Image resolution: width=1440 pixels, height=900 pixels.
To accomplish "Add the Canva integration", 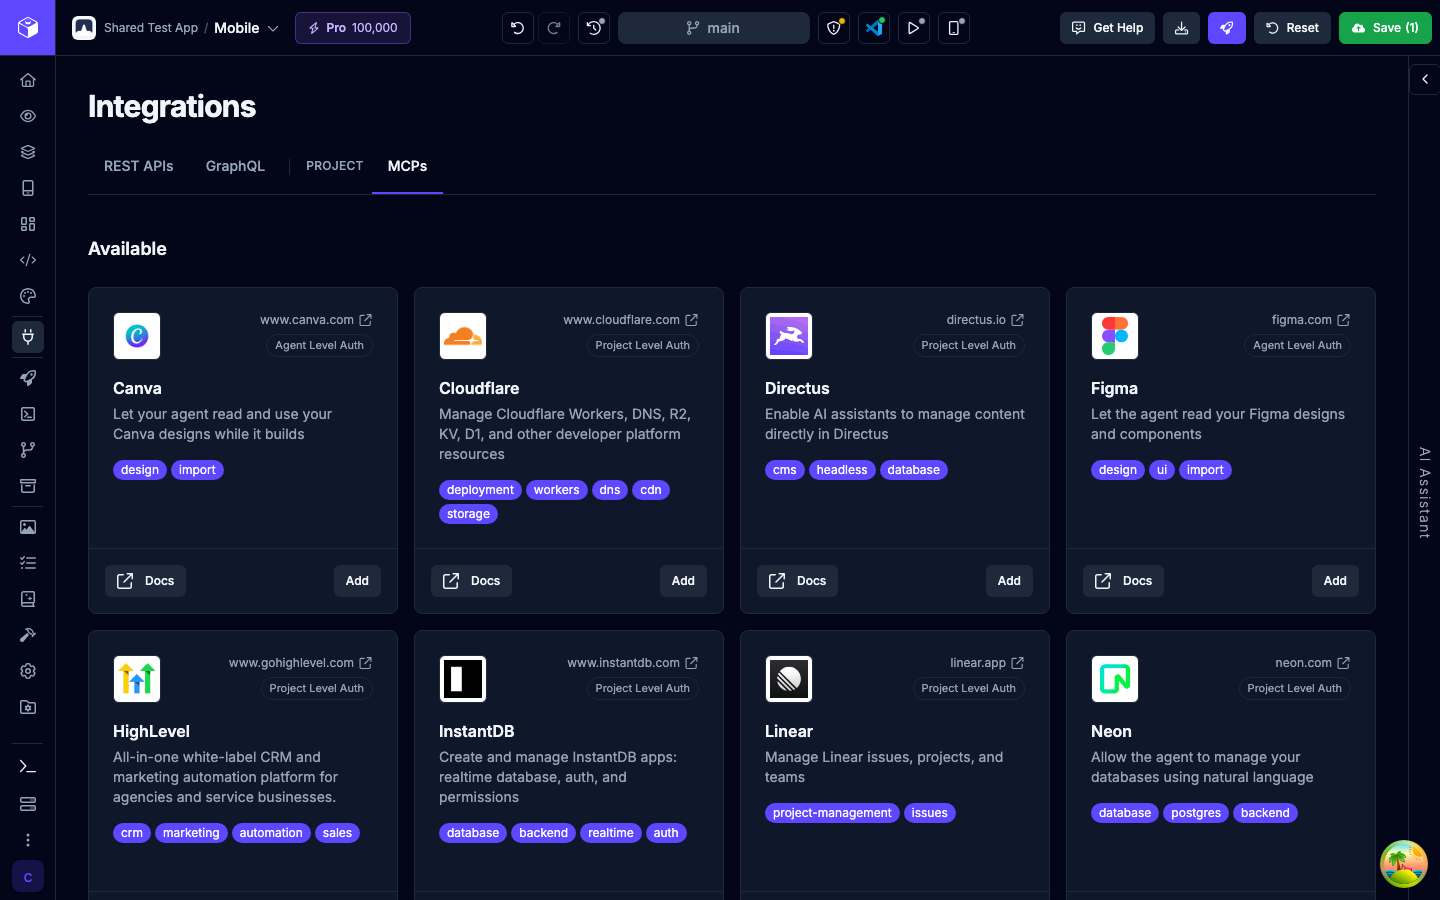I will tap(357, 581).
